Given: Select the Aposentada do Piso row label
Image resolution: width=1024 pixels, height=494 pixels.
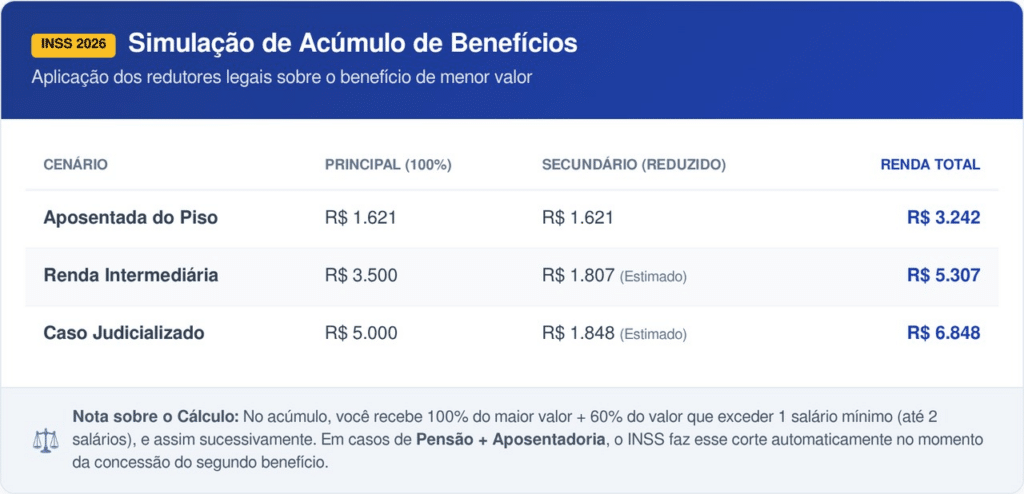Looking at the screenshot, I should click(x=130, y=217).
